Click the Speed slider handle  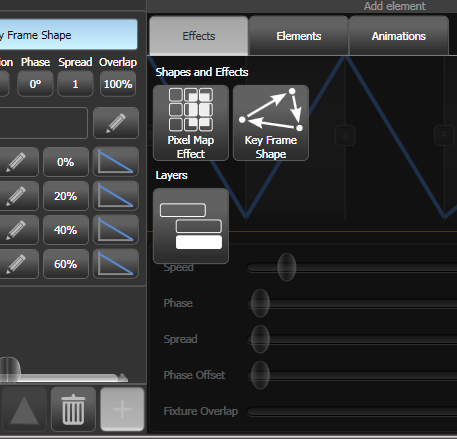tap(287, 267)
